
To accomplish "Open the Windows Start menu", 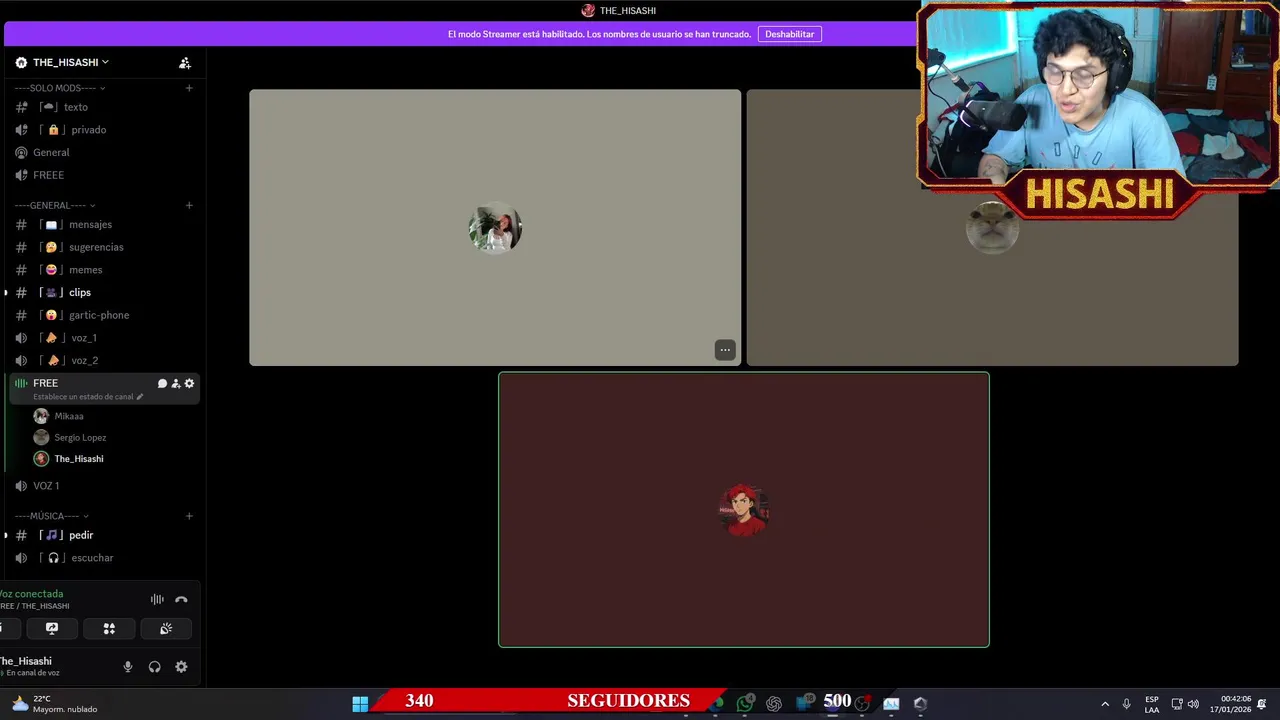I will click(360, 703).
